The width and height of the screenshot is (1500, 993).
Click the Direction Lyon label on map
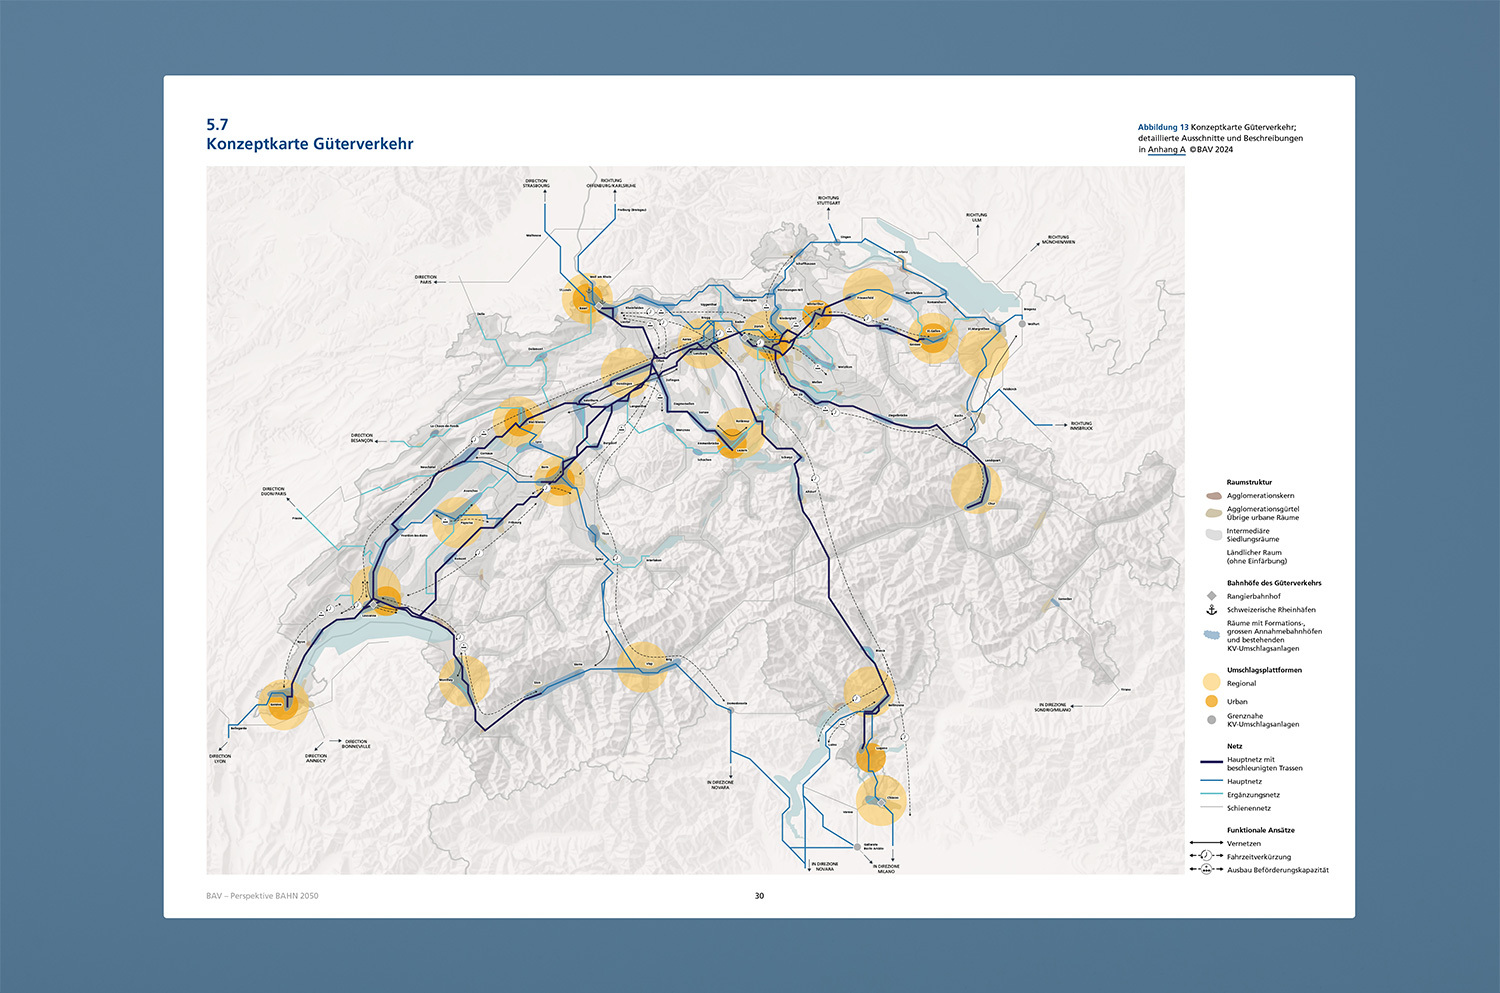coord(220,759)
